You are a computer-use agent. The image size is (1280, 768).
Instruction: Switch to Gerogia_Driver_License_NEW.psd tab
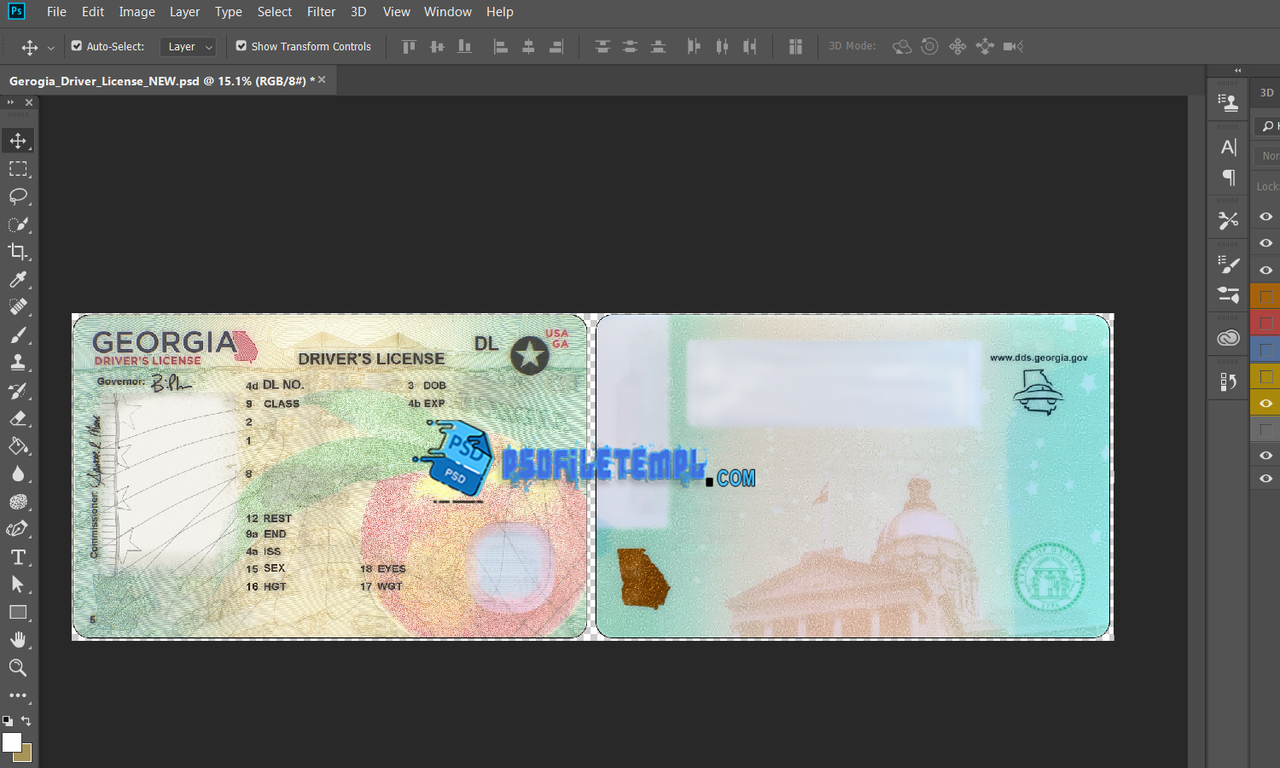coord(161,81)
